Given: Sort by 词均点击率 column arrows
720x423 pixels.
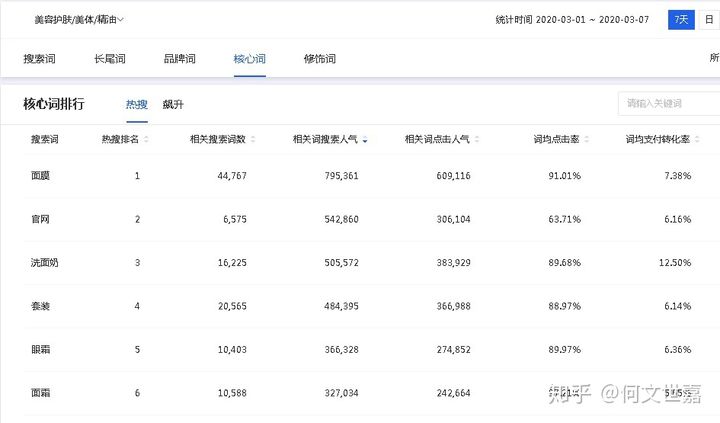Looking at the screenshot, I should (588, 140).
